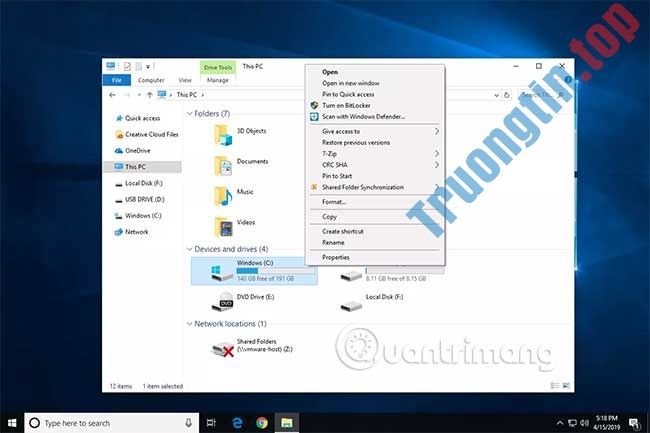Open the Documents folder icon

click(223, 166)
